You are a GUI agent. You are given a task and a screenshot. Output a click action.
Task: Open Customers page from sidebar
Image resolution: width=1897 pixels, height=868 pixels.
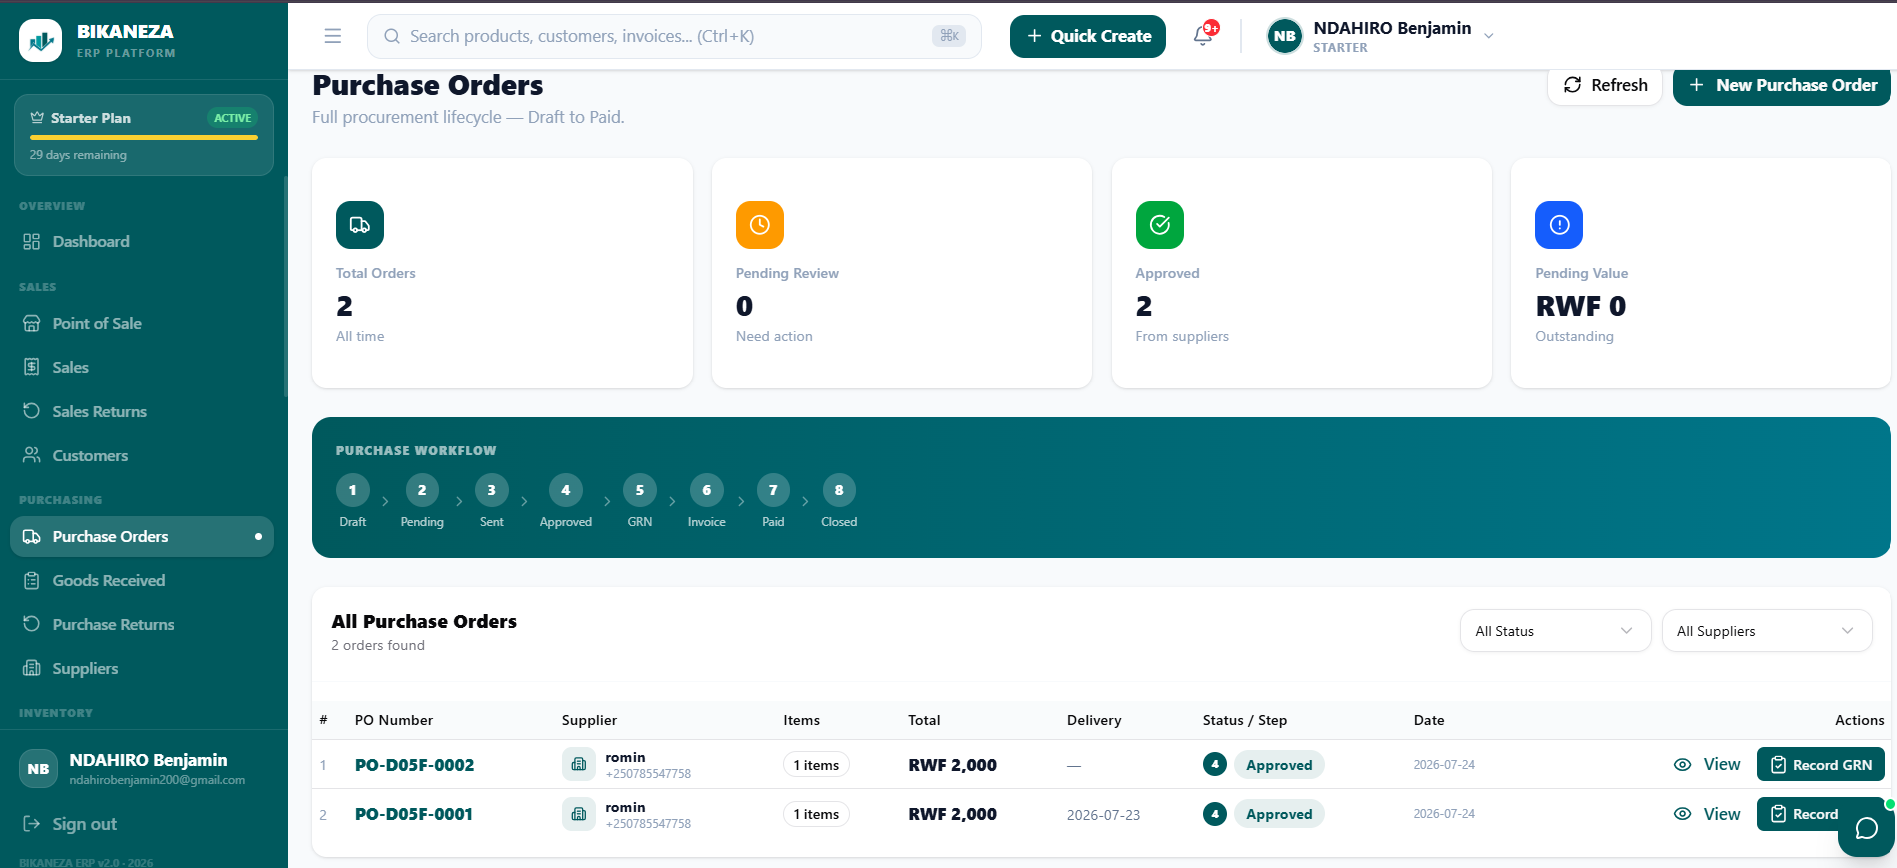click(x=142, y=456)
